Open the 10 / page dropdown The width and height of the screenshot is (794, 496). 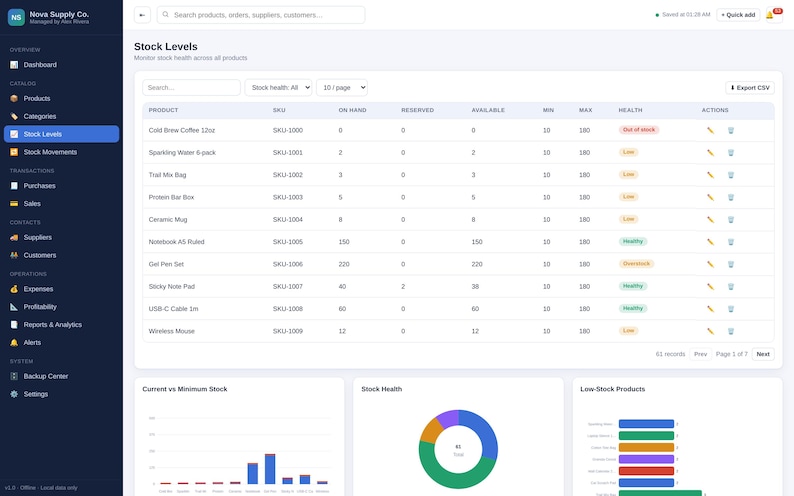(342, 88)
